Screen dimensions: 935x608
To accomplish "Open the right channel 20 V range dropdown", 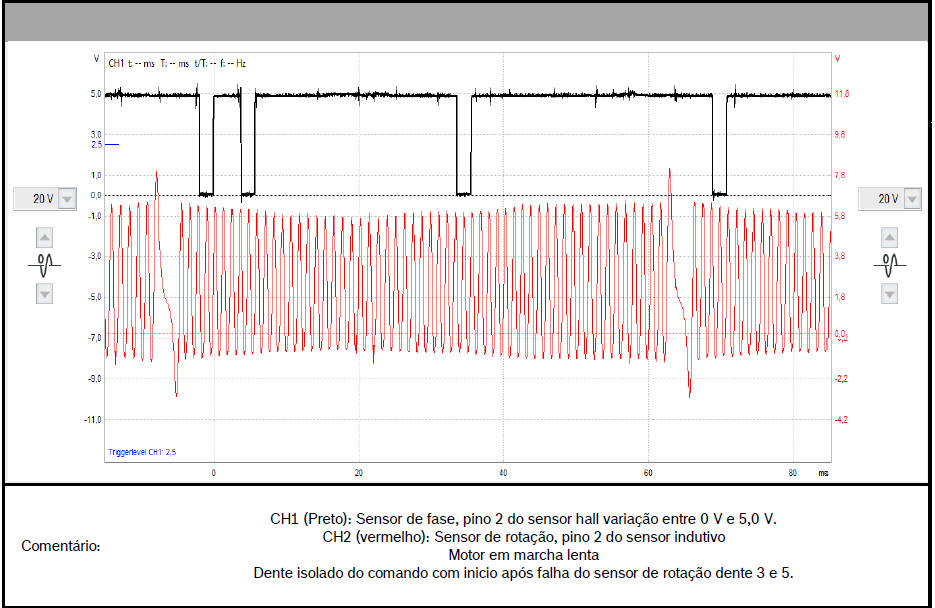I will coord(912,199).
